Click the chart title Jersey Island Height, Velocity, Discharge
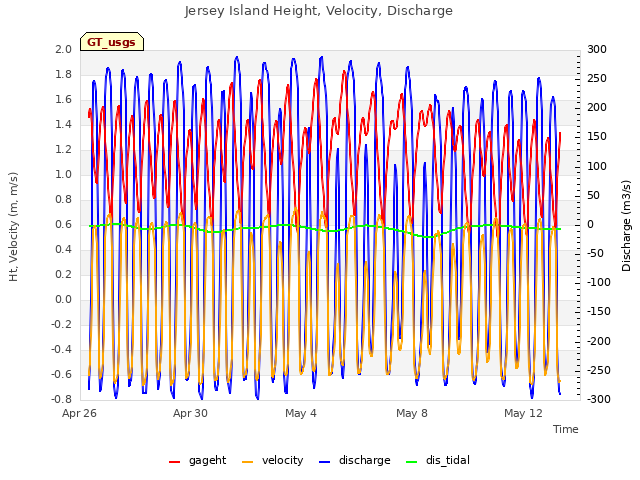 click(319, 11)
